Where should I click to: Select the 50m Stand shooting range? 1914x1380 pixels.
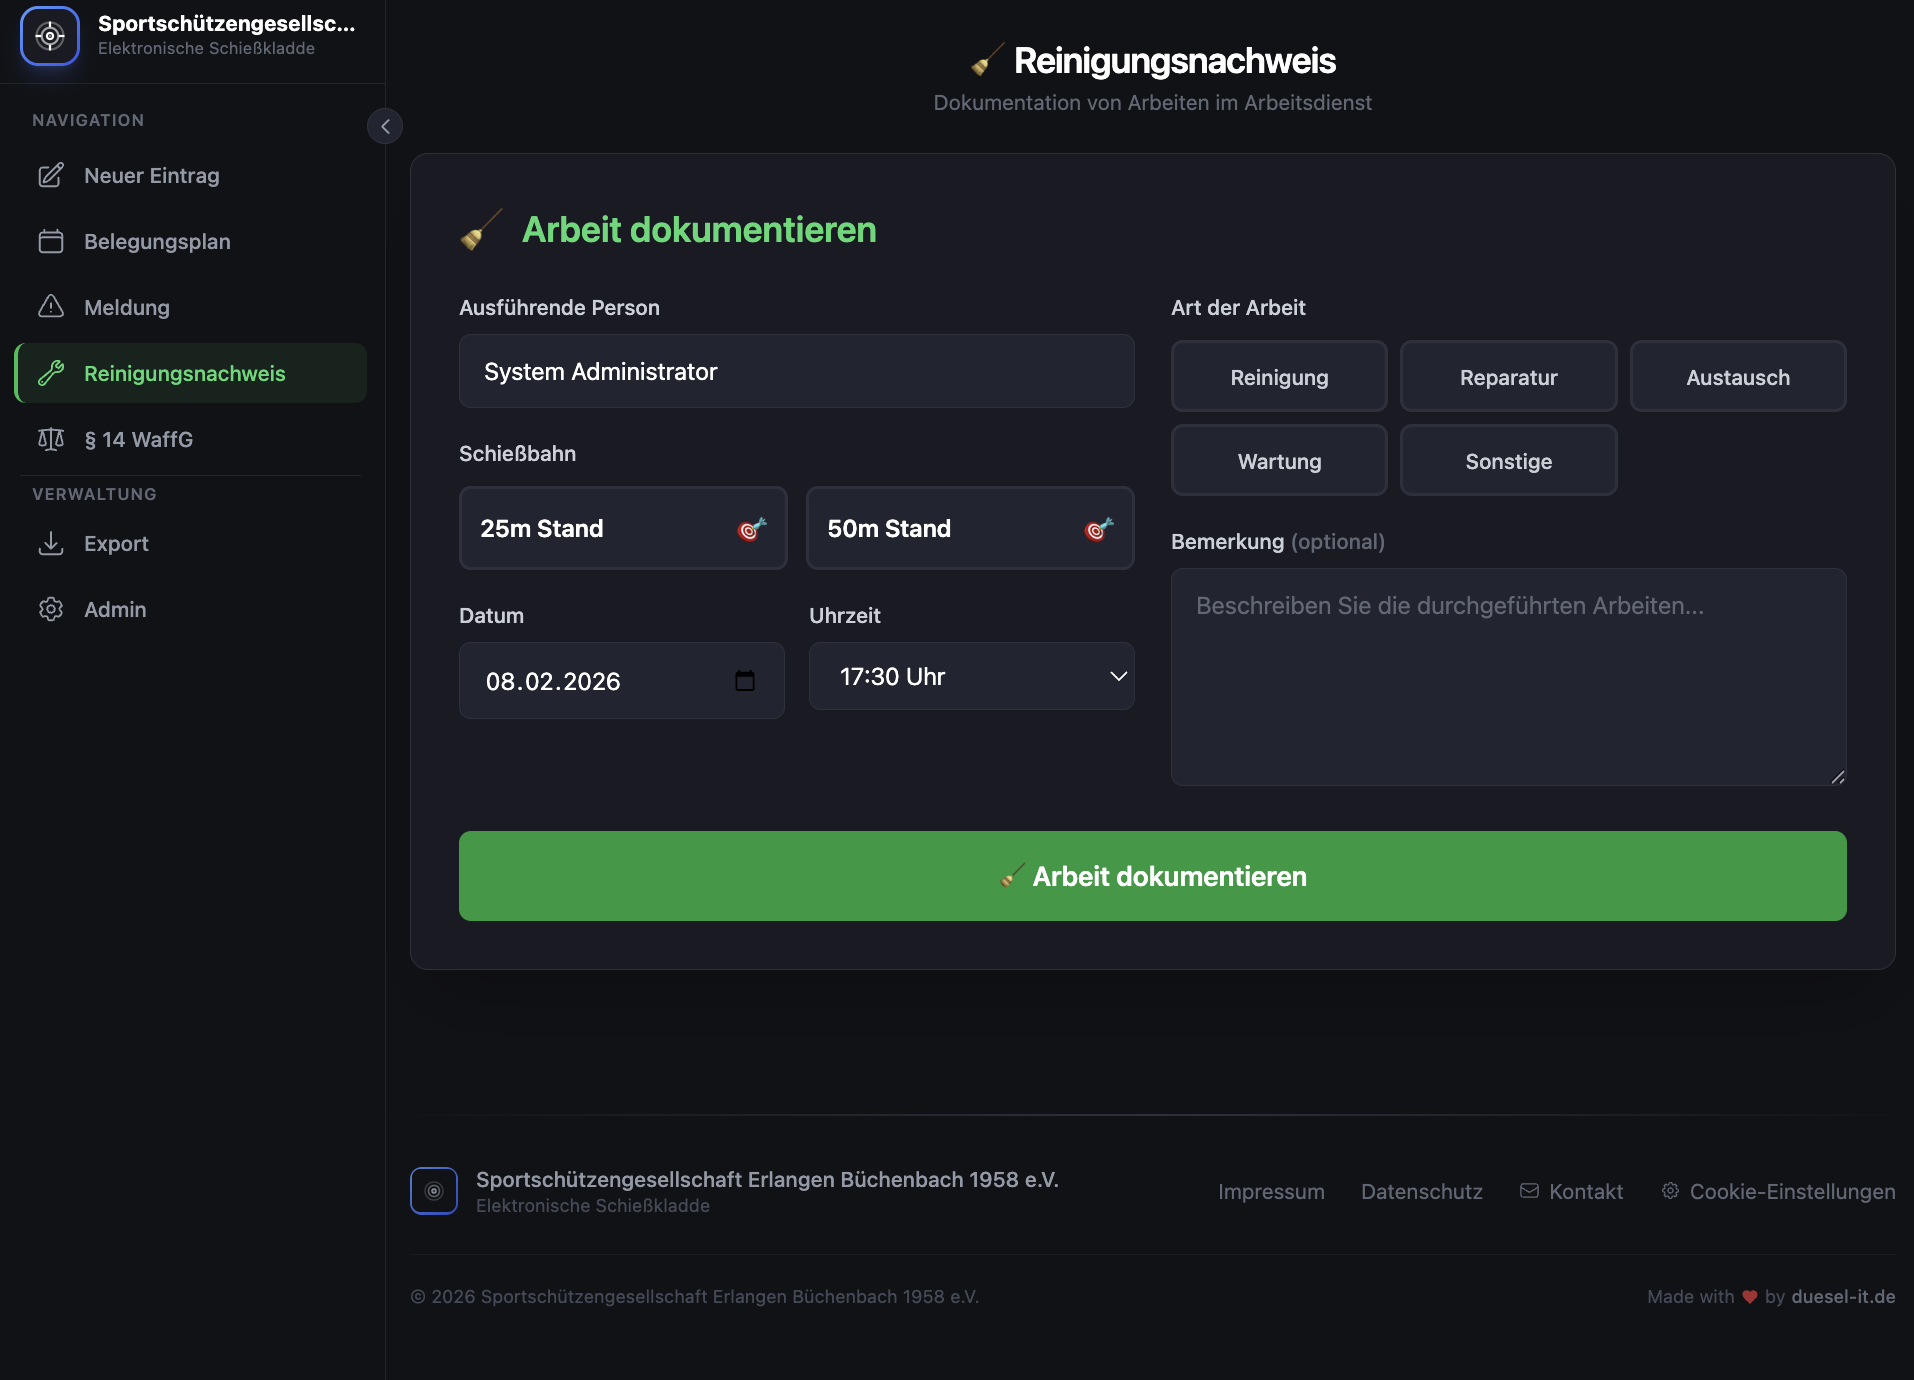(969, 528)
